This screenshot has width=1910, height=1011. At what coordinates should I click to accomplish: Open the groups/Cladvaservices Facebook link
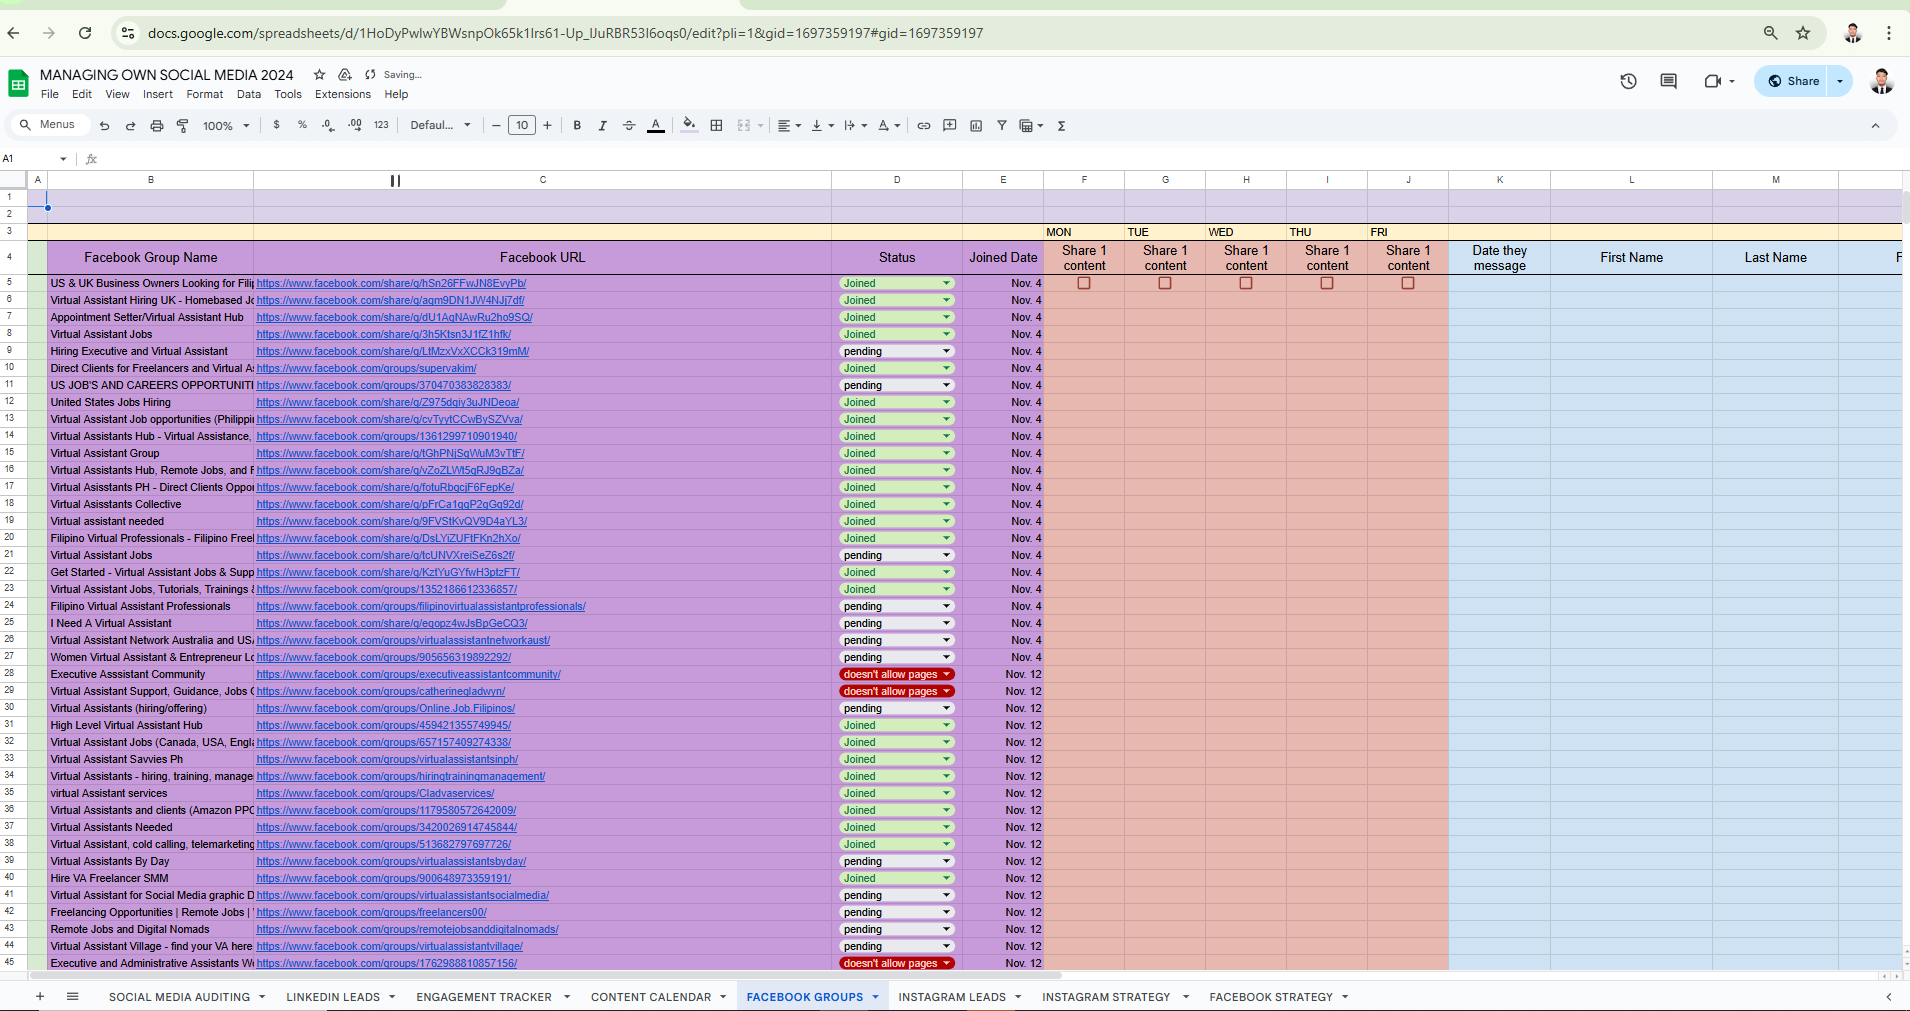pyautogui.click(x=375, y=793)
